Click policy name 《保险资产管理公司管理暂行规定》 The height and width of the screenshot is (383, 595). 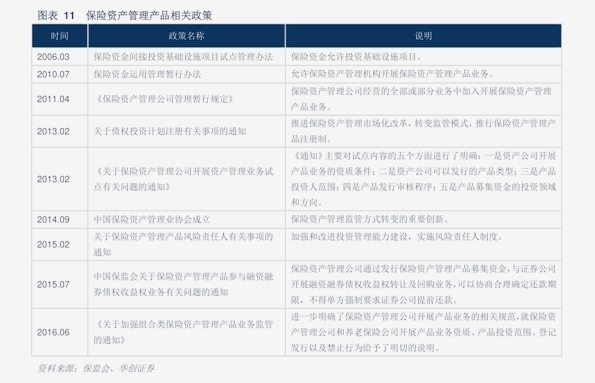click(x=164, y=99)
